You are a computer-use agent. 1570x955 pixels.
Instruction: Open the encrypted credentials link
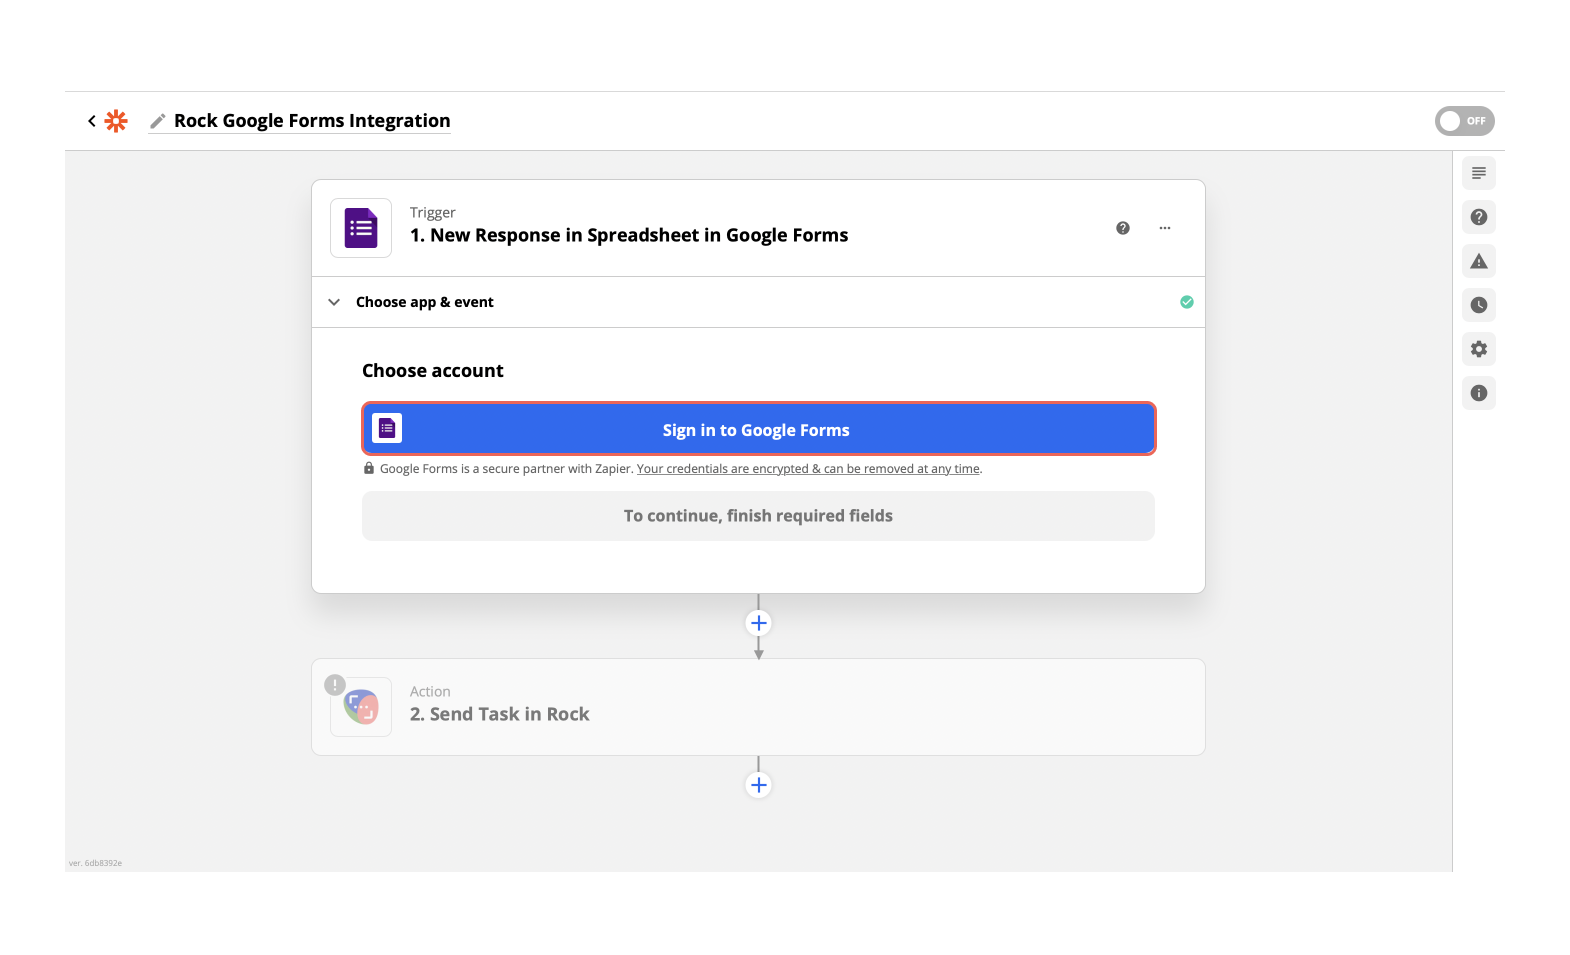[808, 469]
